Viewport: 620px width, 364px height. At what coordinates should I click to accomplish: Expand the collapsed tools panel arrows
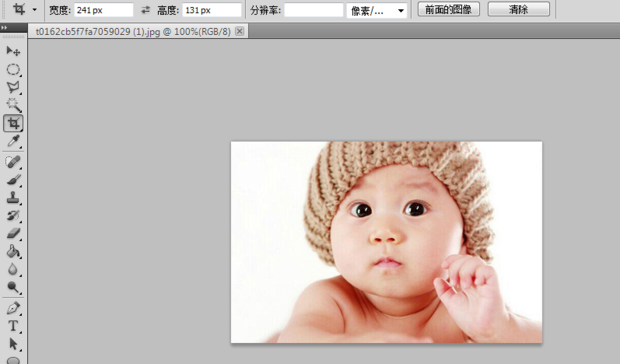(4, 28)
